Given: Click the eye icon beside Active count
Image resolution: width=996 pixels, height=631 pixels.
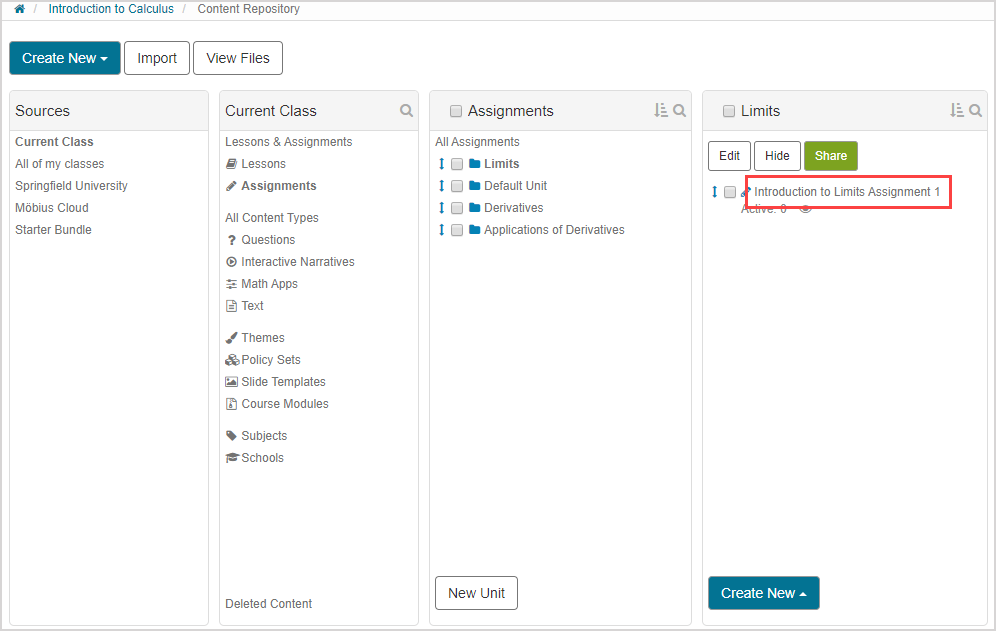Looking at the screenshot, I should 805,209.
